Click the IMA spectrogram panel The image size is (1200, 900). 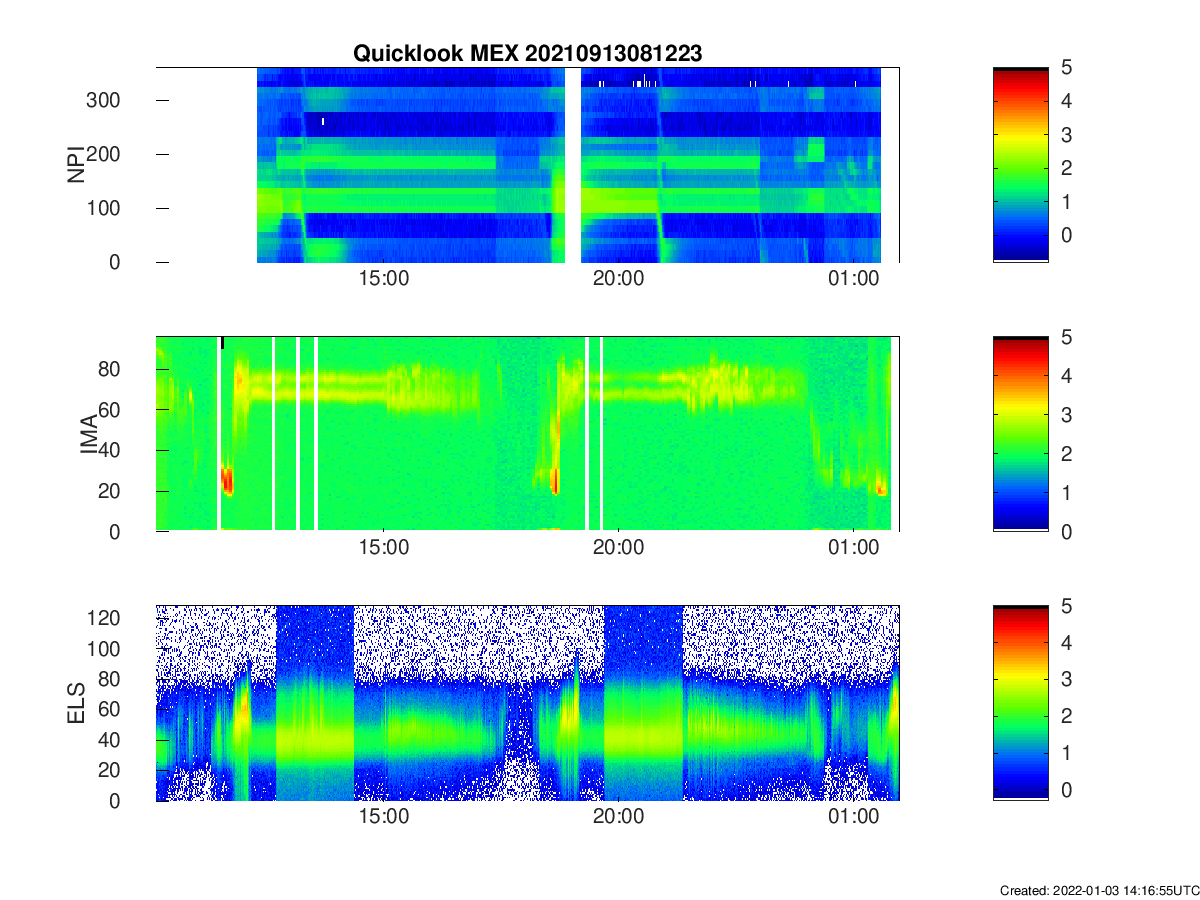[528, 434]
